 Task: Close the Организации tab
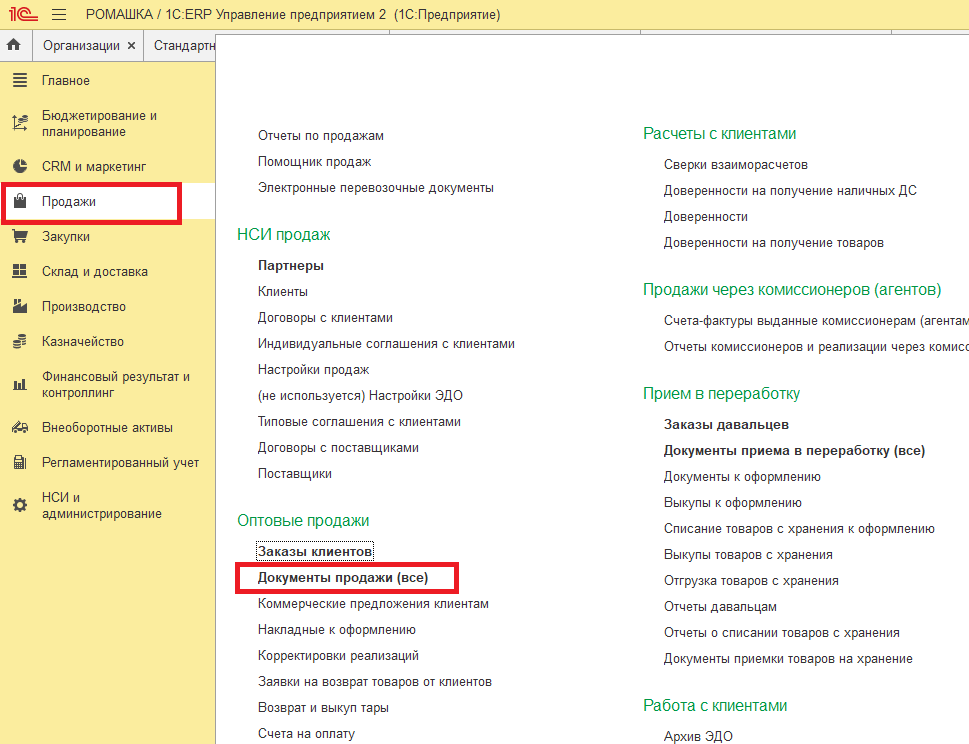[x=131, y=46]
